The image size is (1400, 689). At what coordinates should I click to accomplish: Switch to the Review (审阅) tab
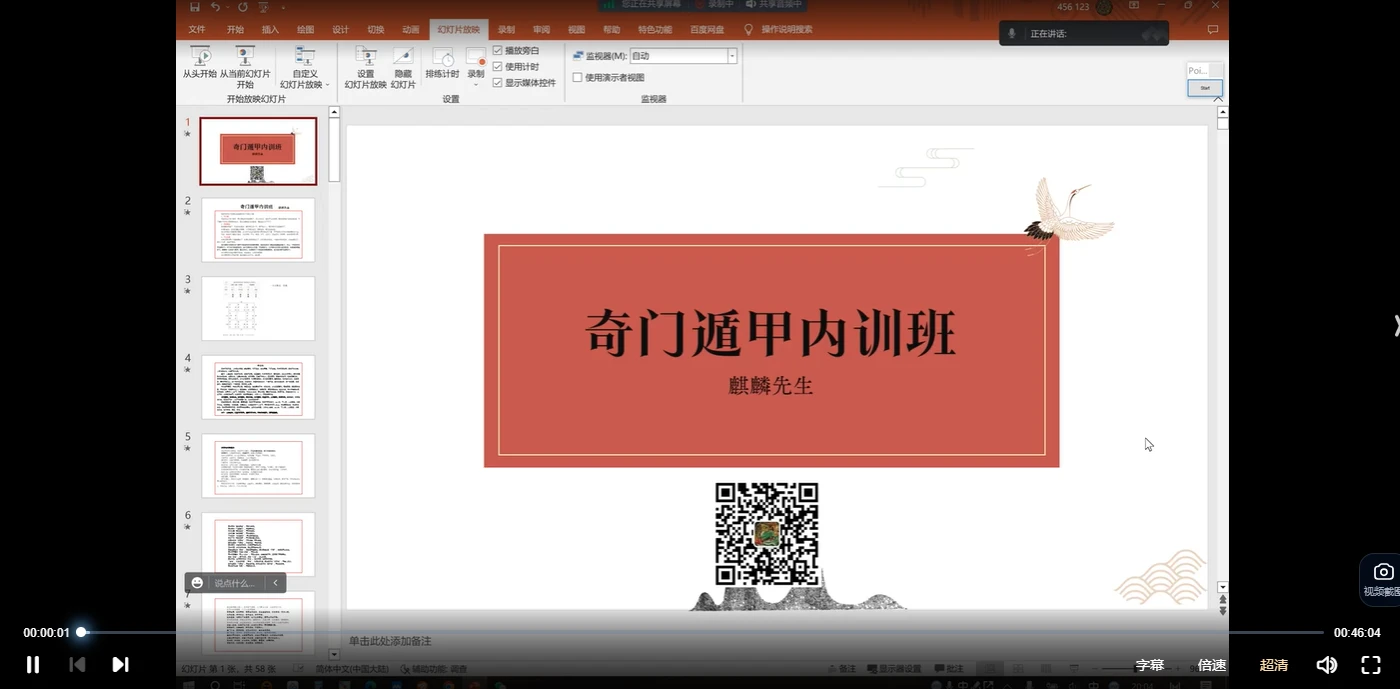(541, 29)
